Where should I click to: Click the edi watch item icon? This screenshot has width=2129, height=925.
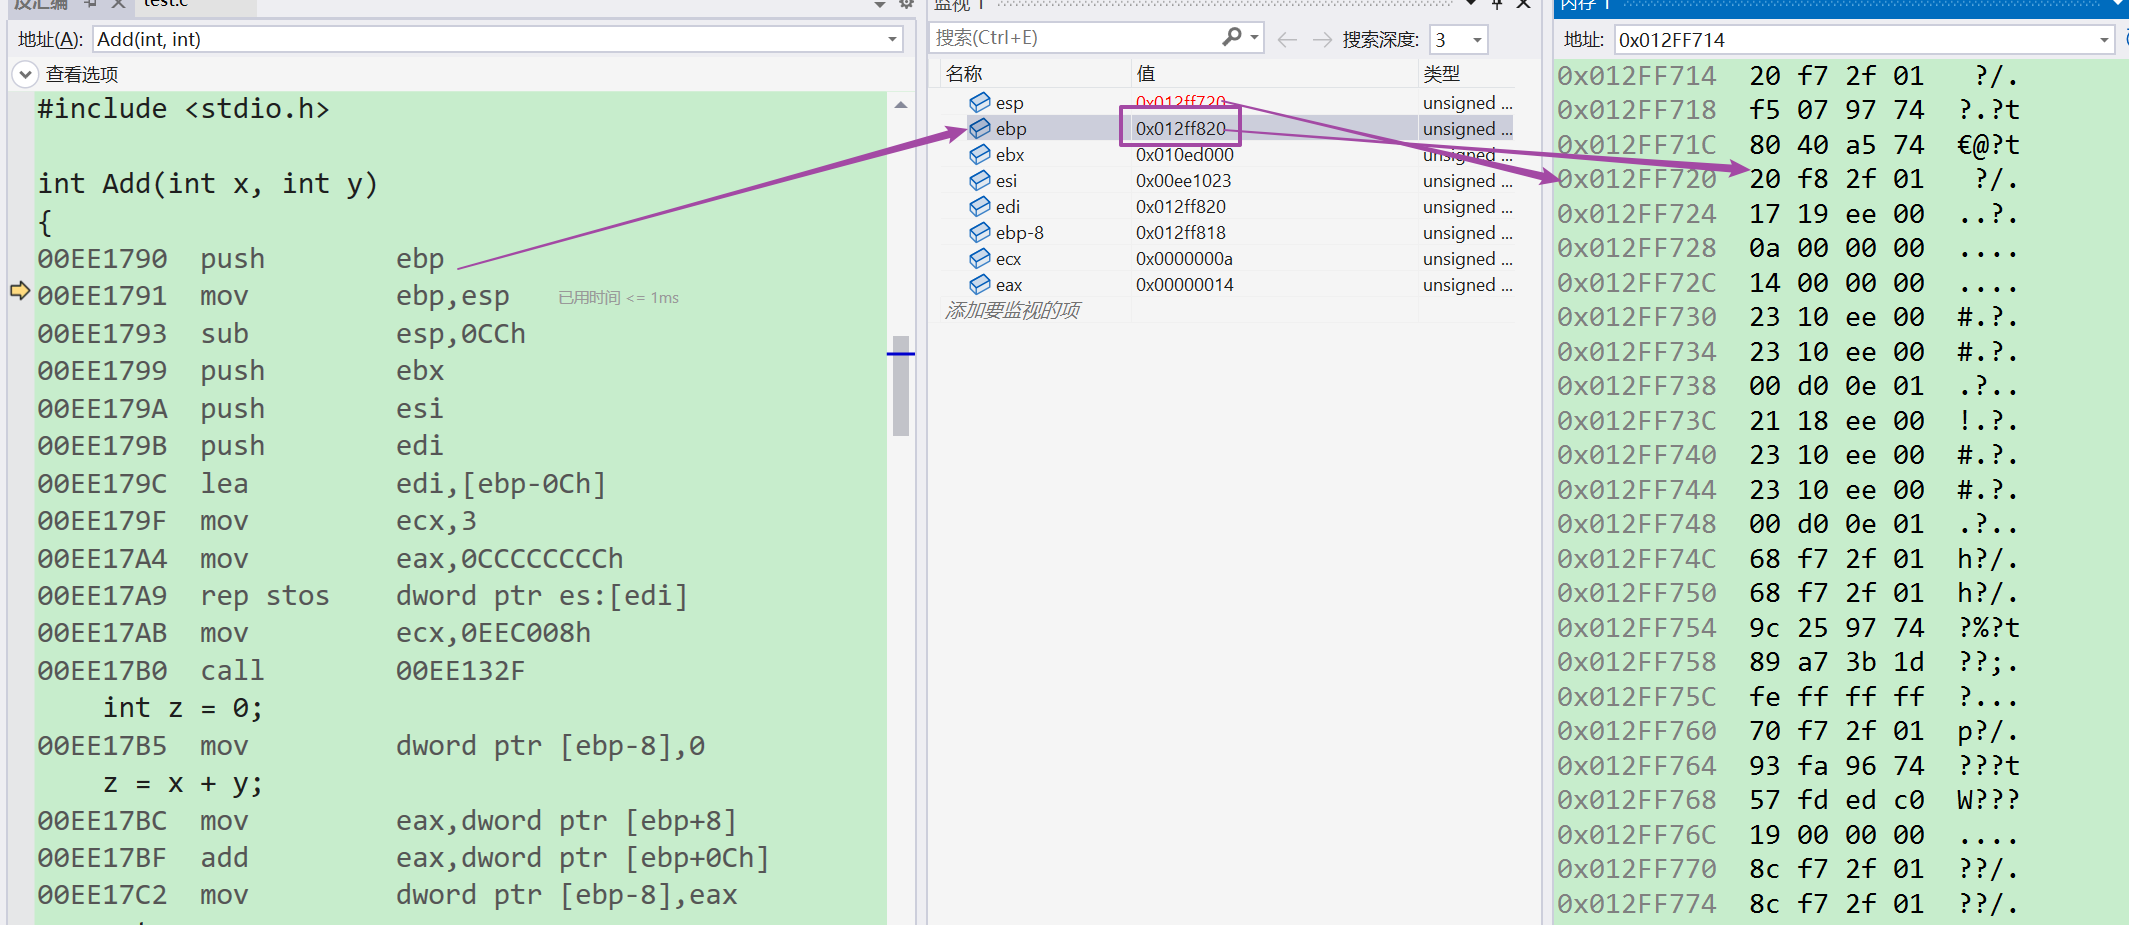(980, 206)
